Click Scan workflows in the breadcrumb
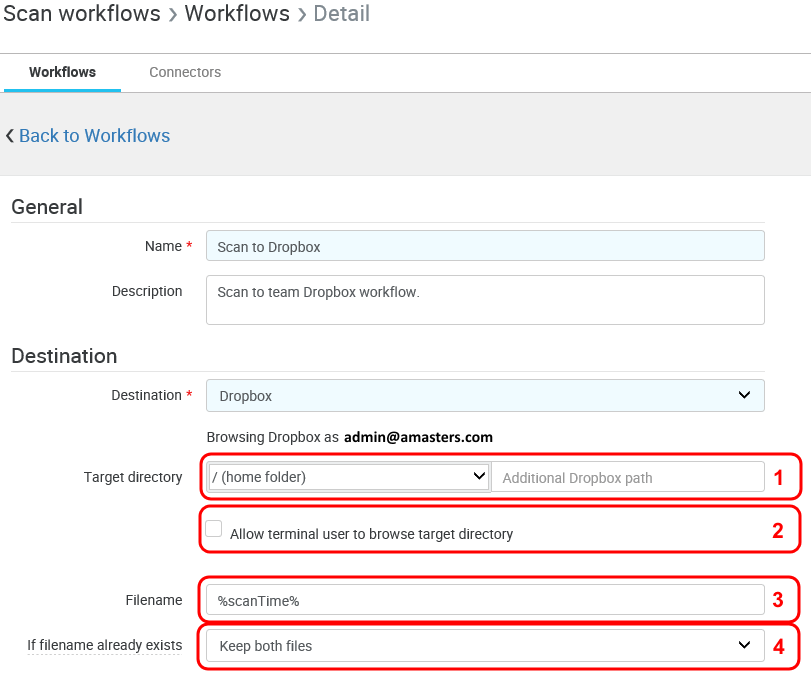 (82, 14)
